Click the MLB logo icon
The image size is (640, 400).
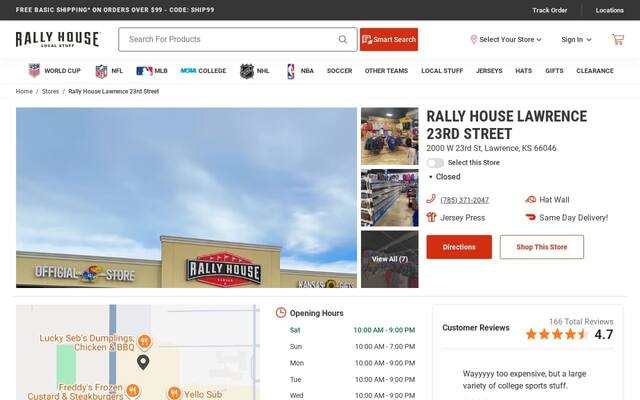pos(144,71)
